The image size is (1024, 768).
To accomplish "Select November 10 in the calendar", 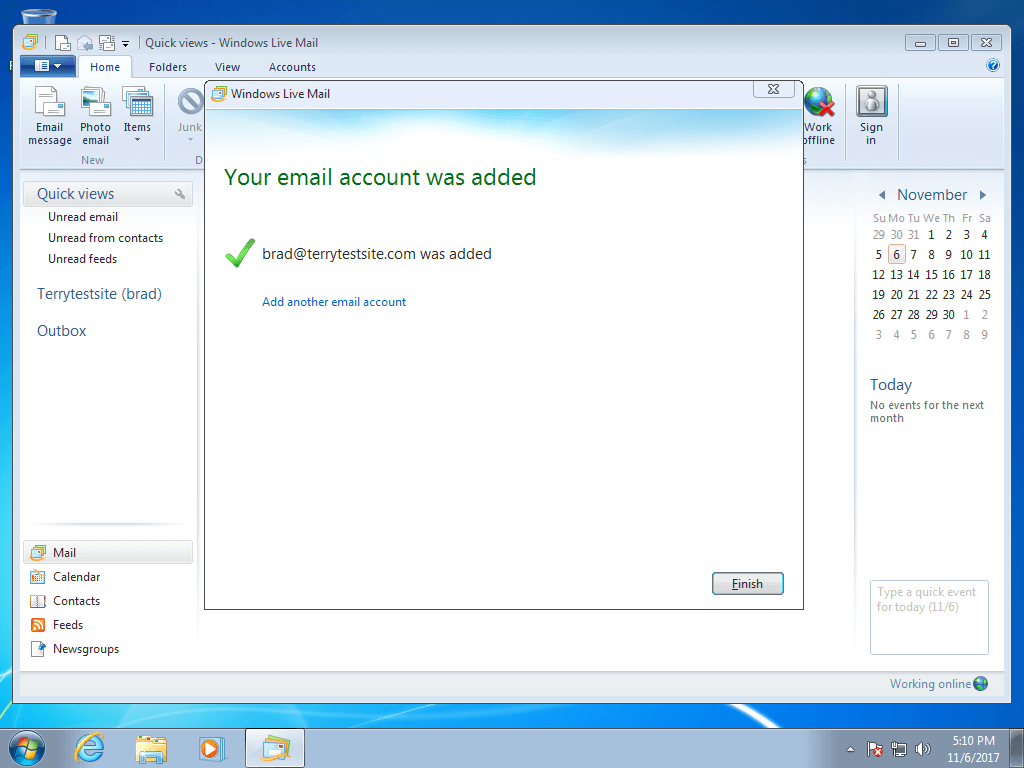I will click(x=967, y=255).
